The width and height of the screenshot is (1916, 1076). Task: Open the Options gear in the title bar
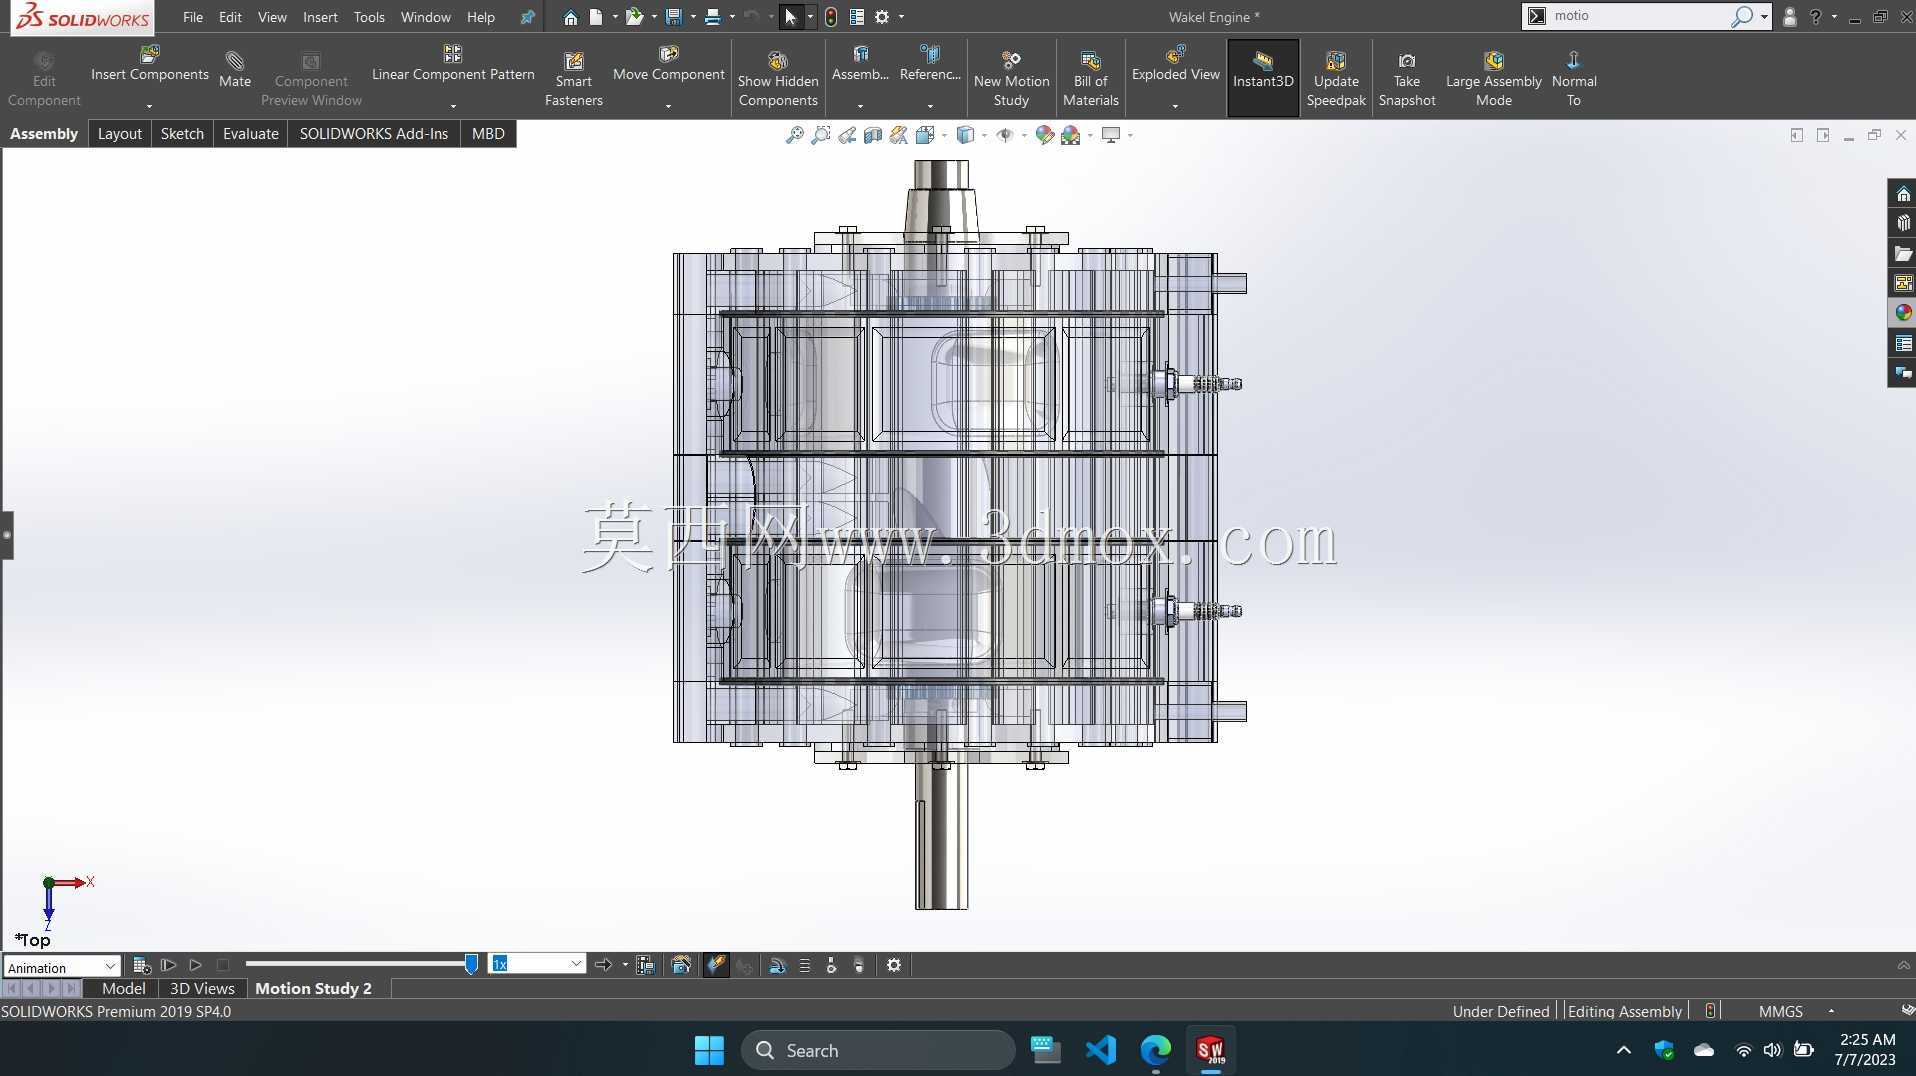pyautogui.click(x=882, y=17)
